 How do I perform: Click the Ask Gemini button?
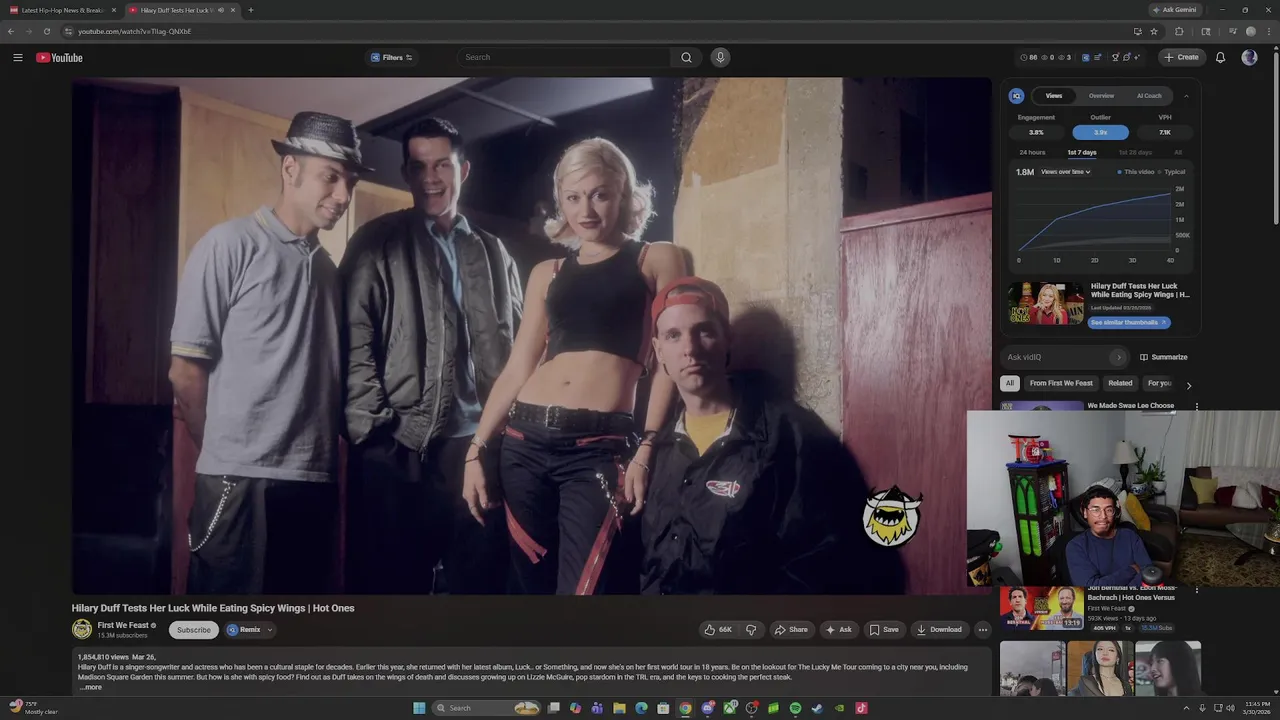pos(1174,10)
